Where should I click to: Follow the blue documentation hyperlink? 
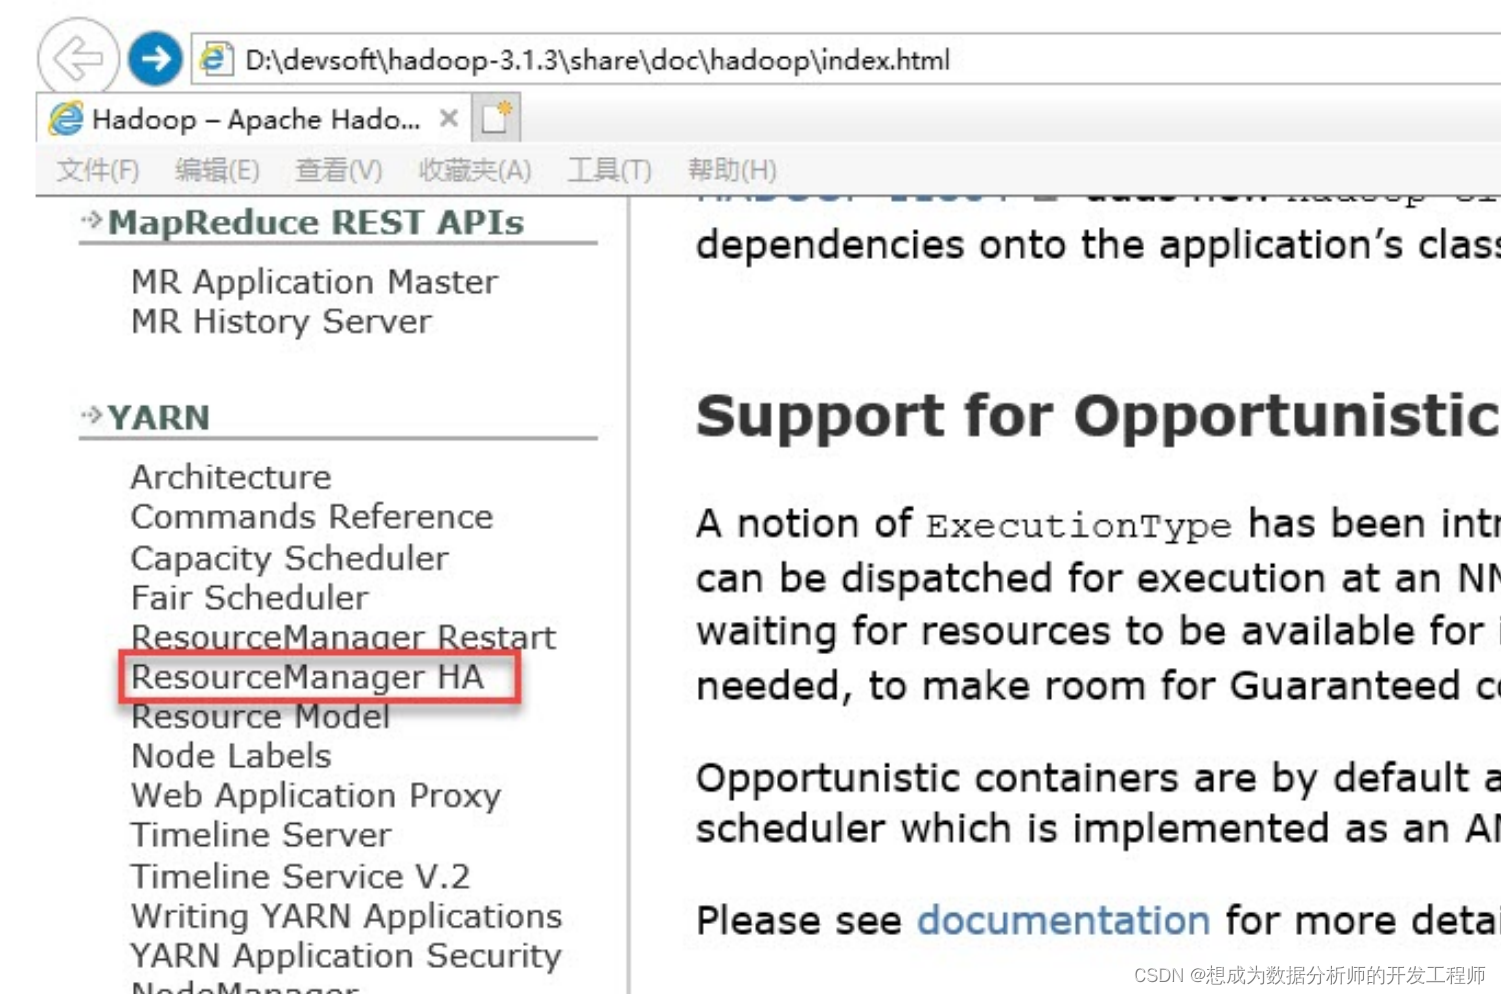[x=1064, y=920]
